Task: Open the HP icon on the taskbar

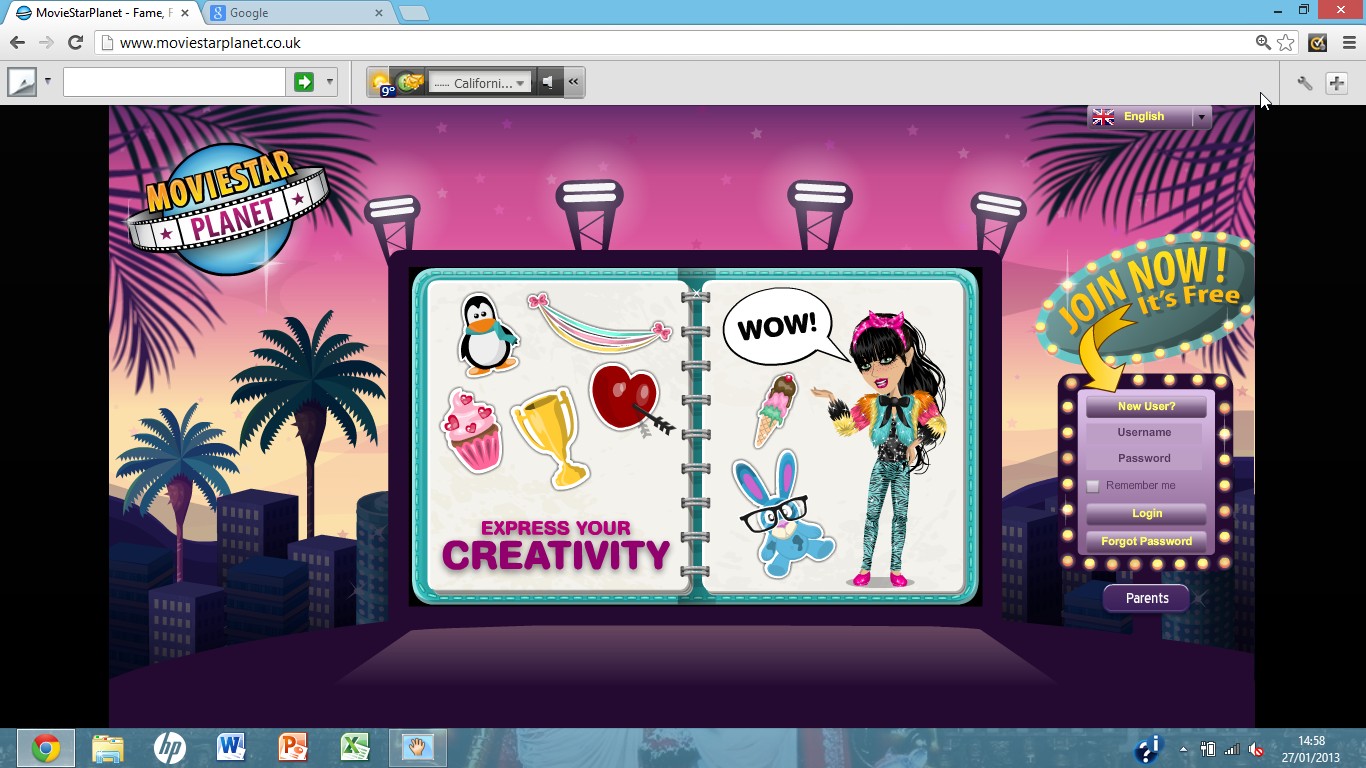Action: (x=169, y=748)
